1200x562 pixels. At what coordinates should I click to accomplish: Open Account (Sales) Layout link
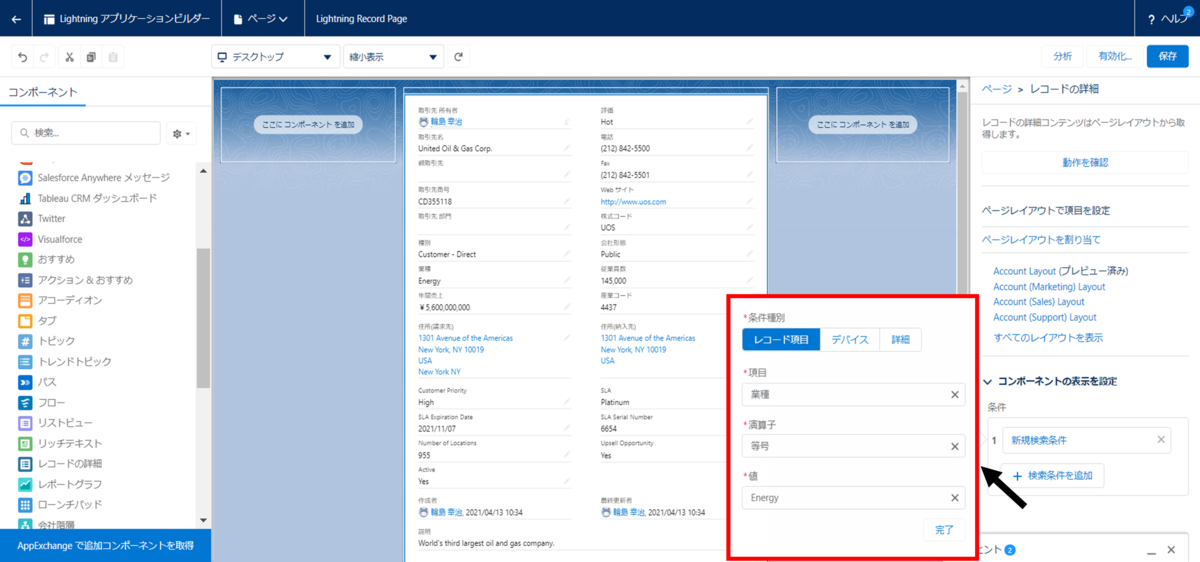pyautogui.click(x=1039, y=302)
